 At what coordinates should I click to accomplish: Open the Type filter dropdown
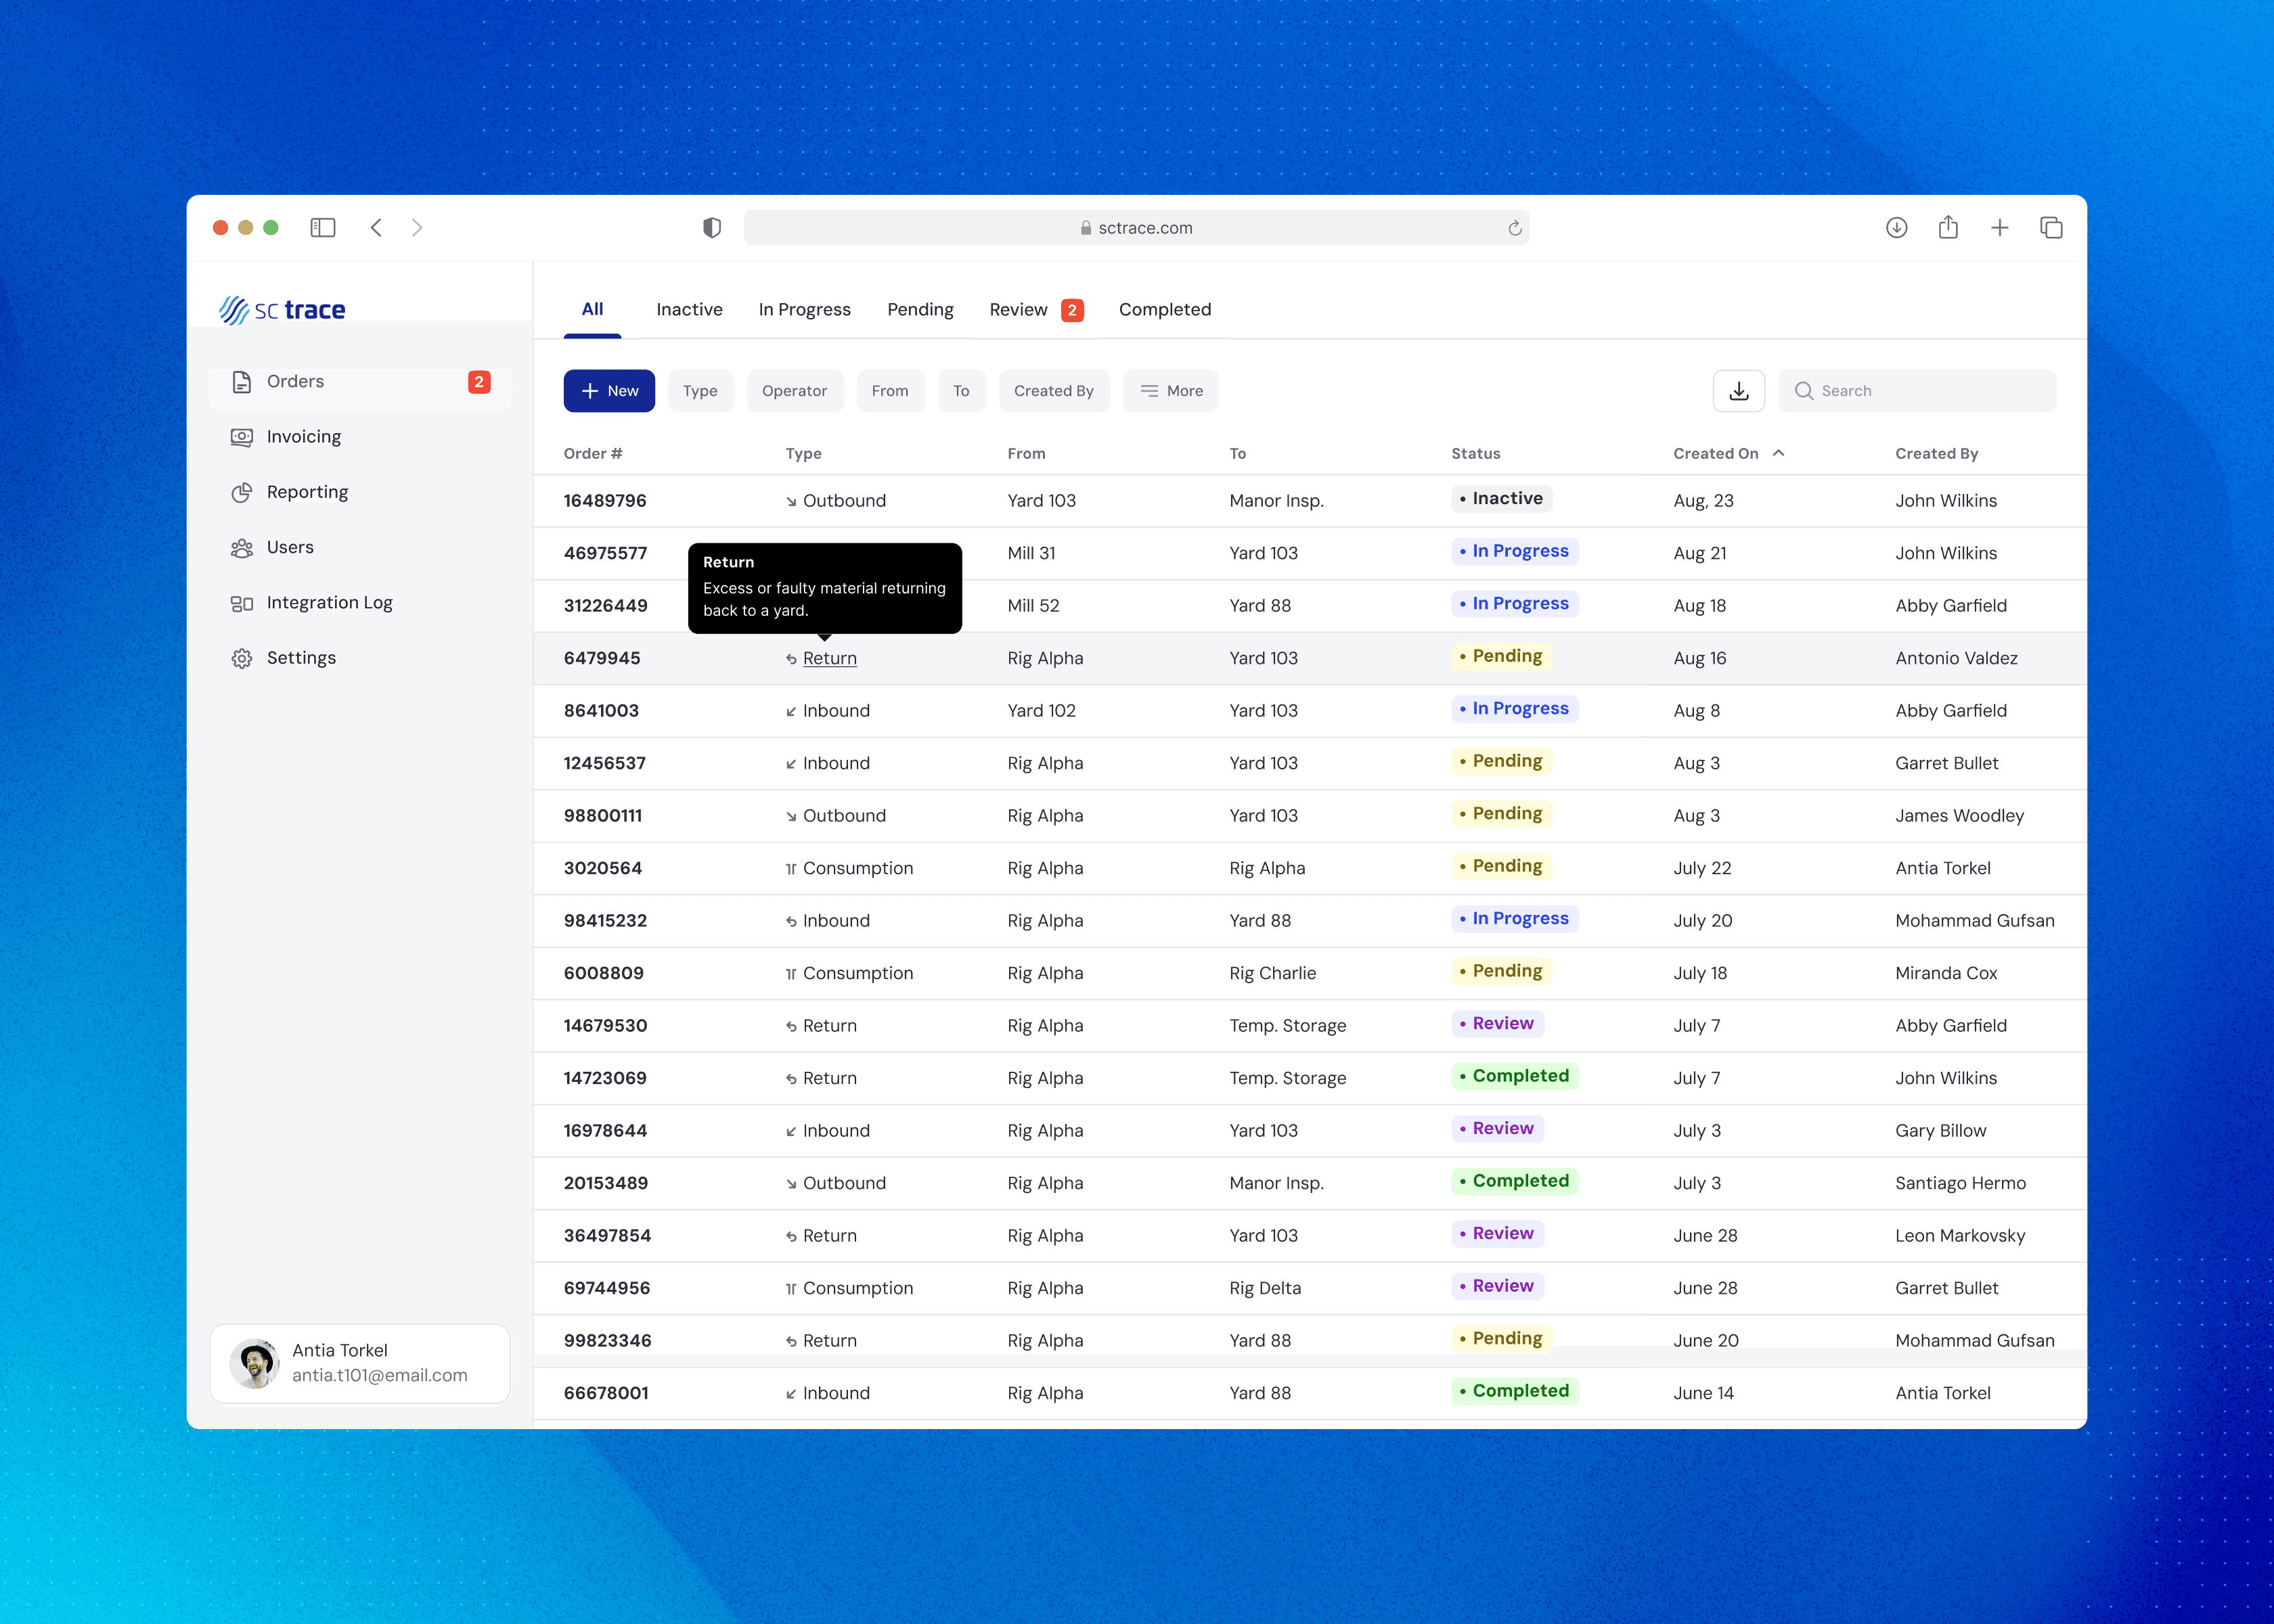point(700,391)
